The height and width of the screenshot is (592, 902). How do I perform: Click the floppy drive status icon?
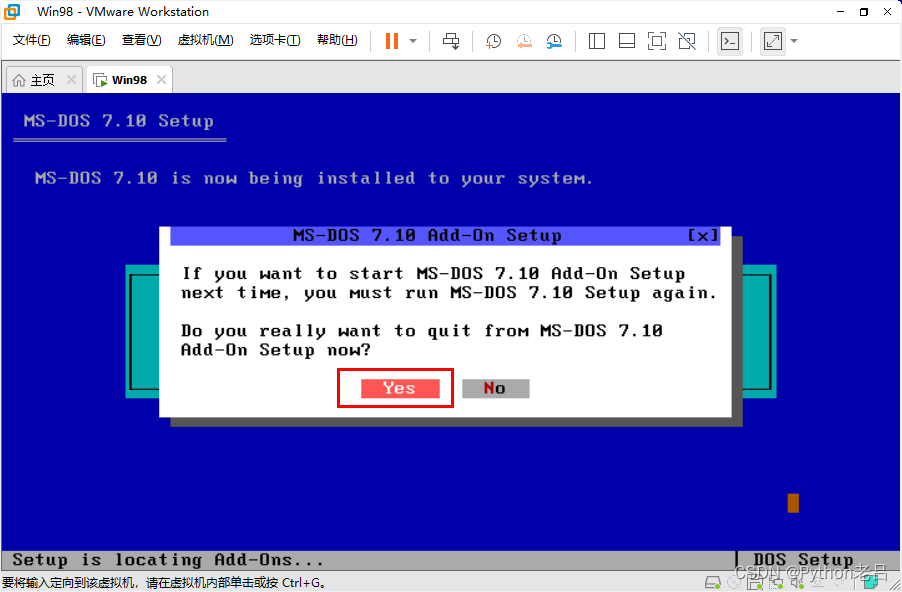pos(755,582)
